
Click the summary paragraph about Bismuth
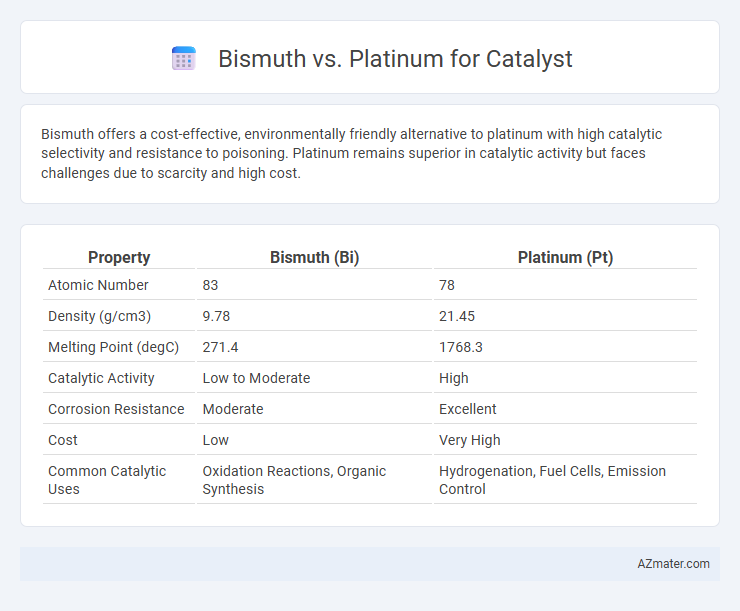pos(351,153)
